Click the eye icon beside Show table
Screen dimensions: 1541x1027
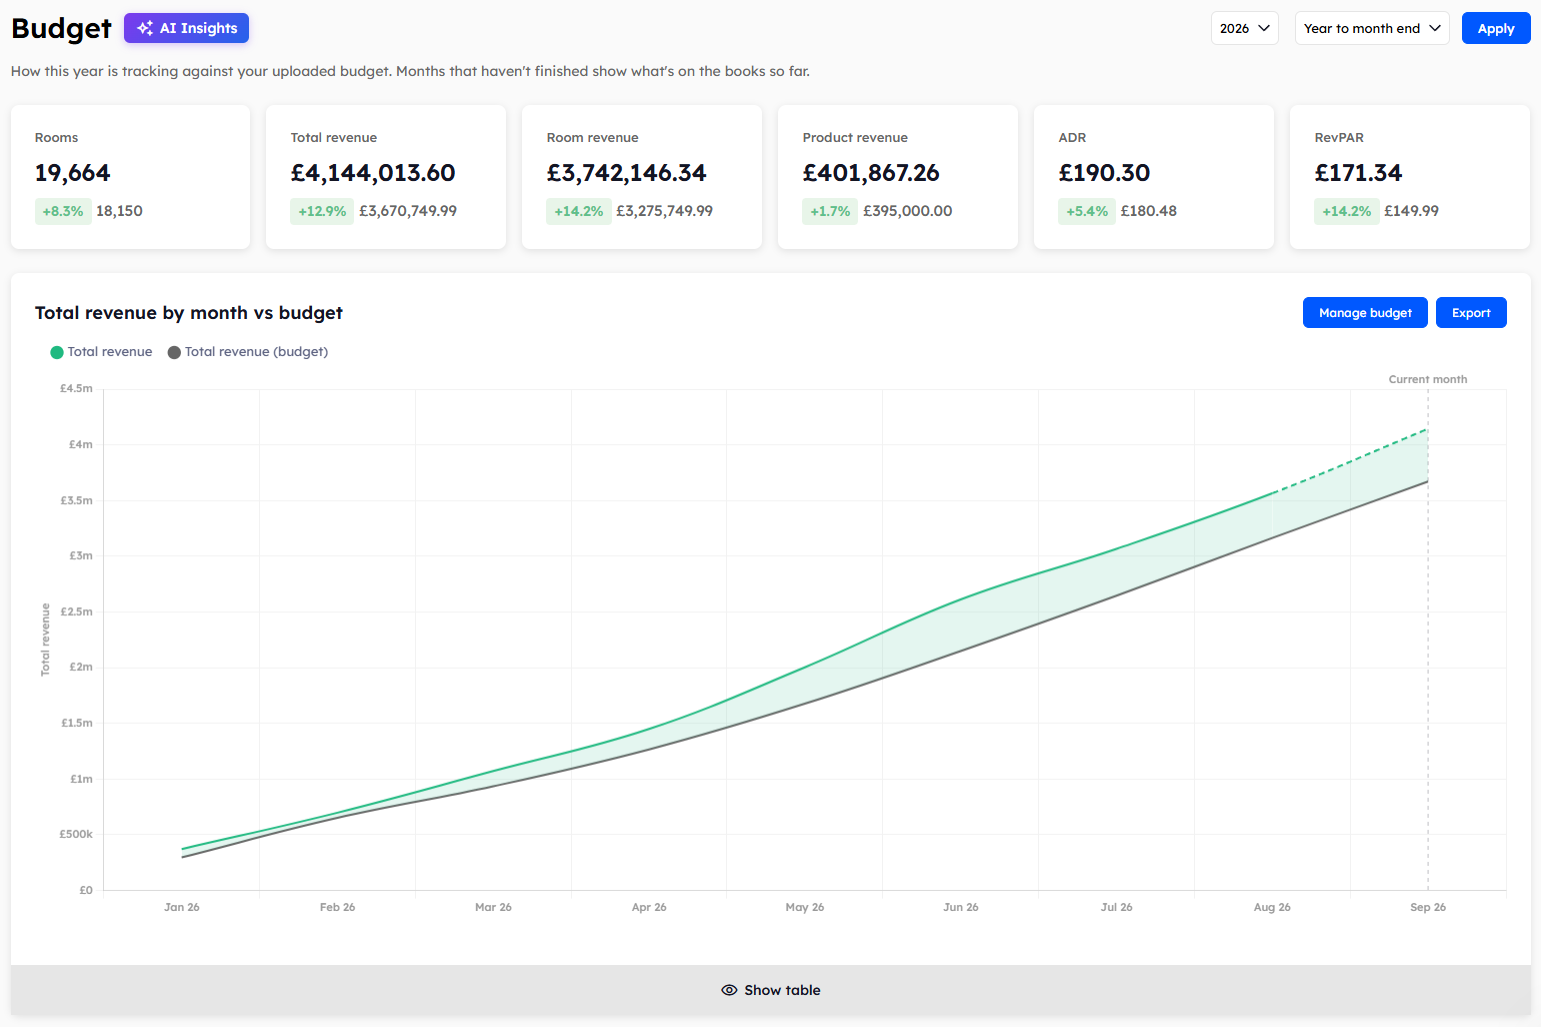(729, 990)
